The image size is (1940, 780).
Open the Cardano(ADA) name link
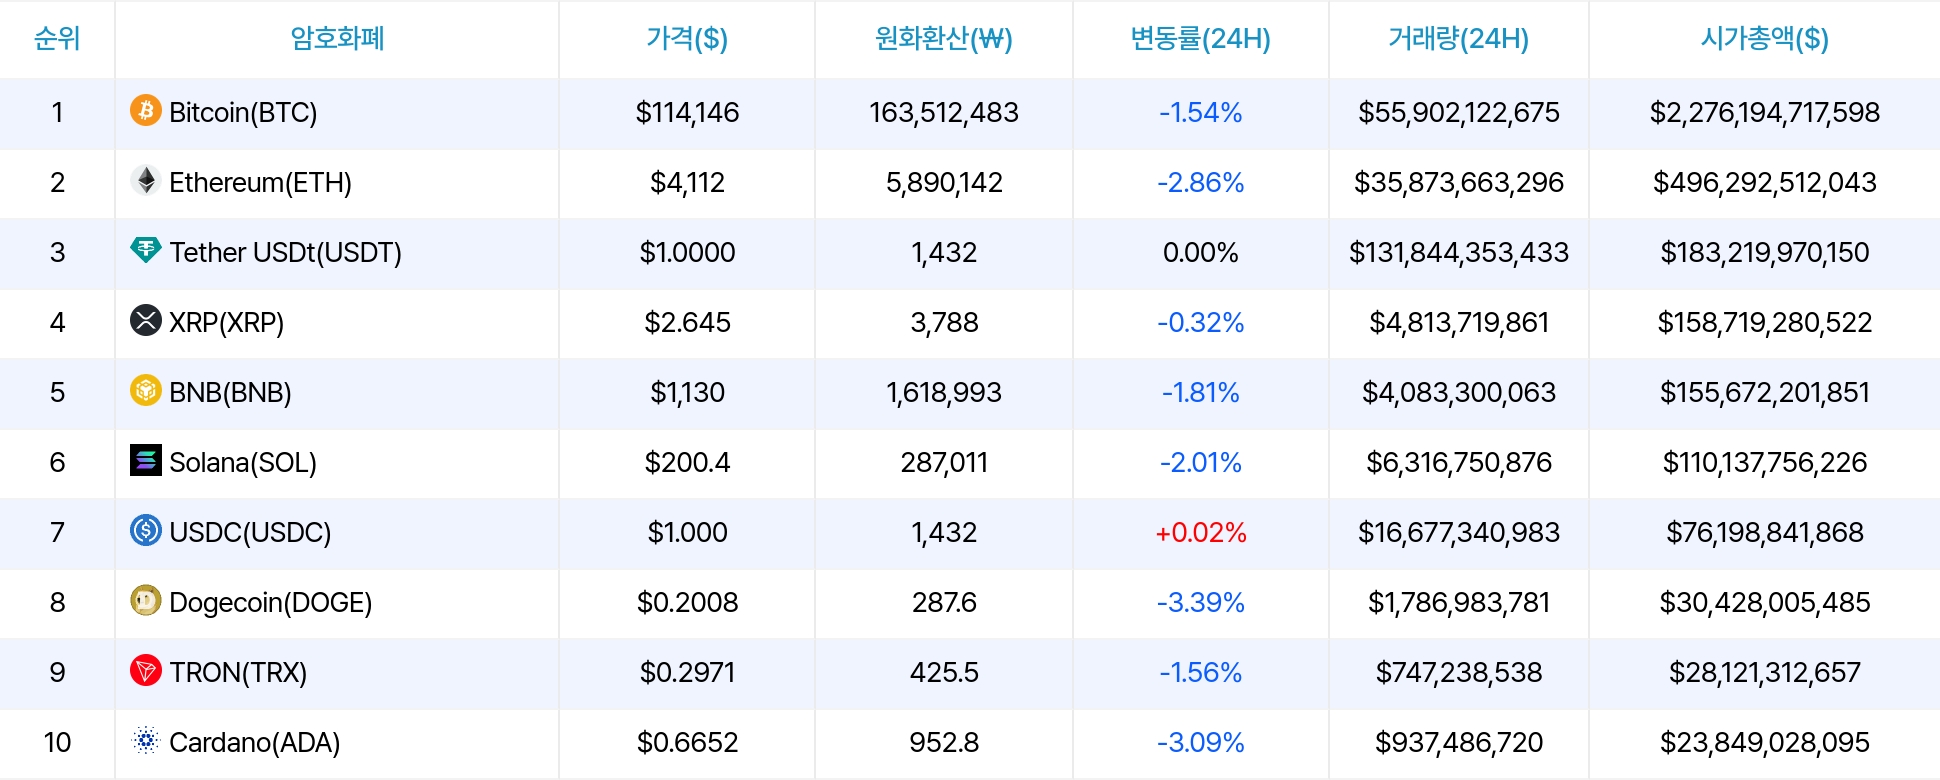(255, 742)
